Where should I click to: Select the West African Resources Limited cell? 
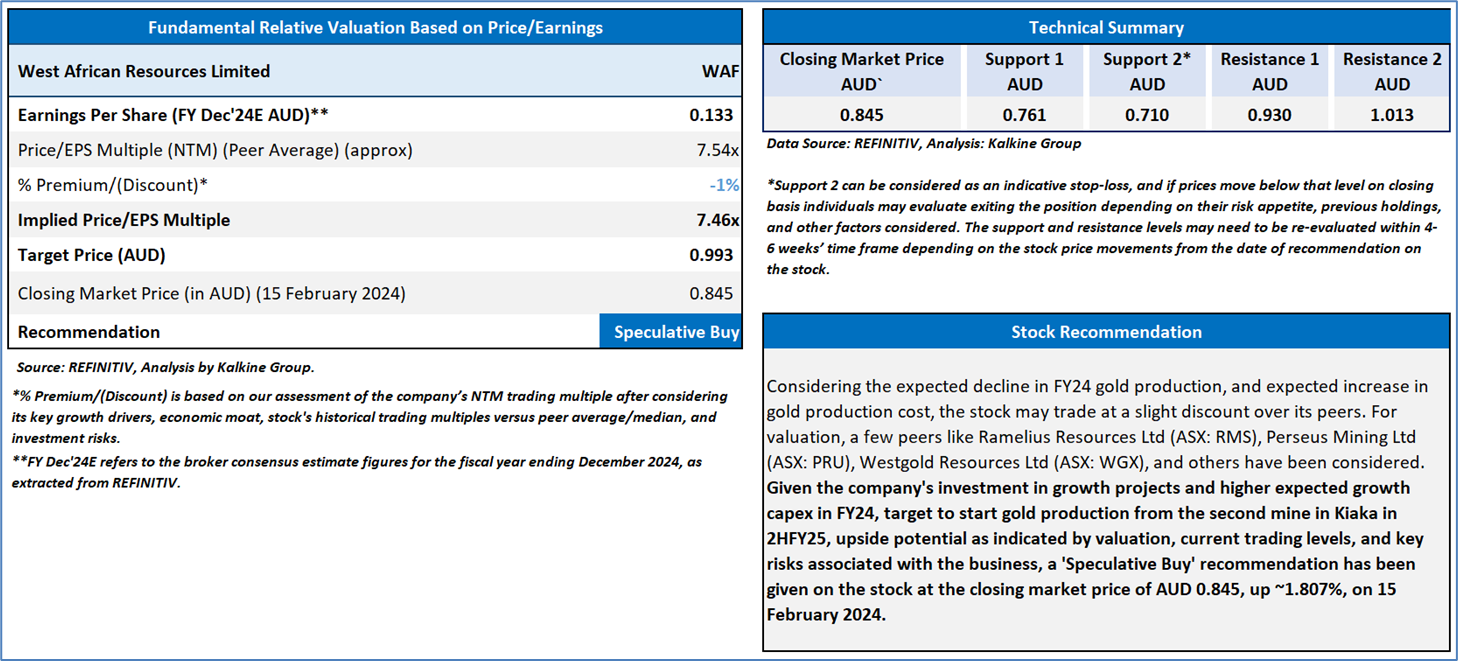tap(144, 71)
